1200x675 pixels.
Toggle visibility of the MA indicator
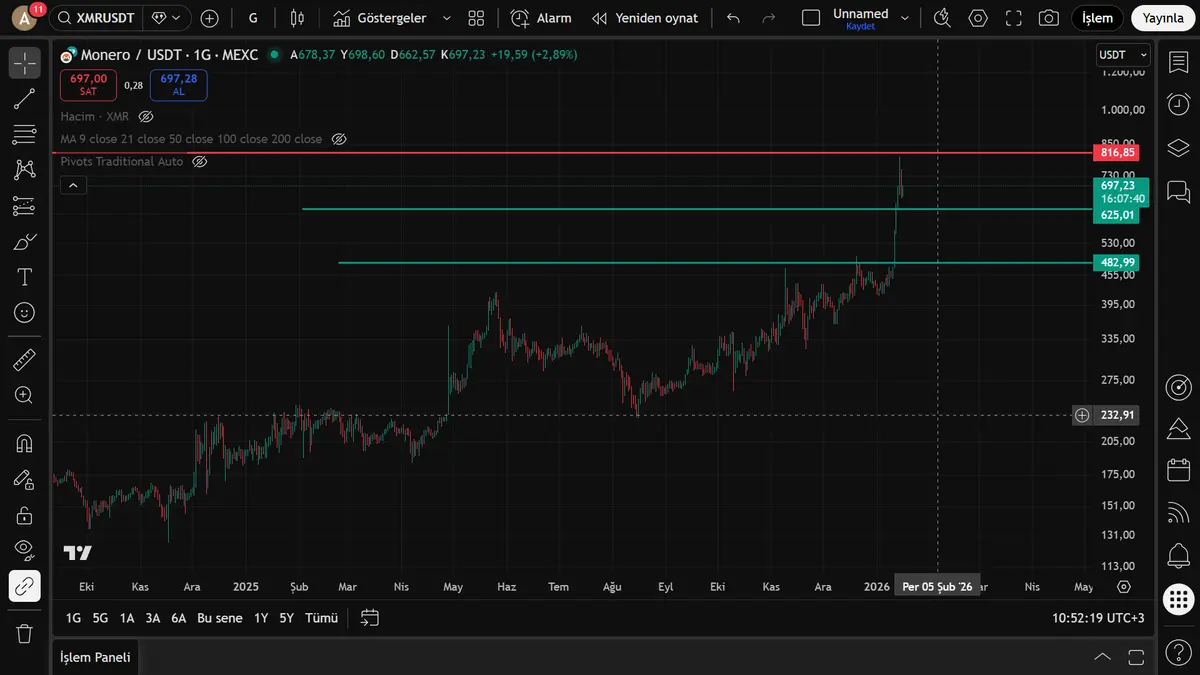pyautogui.click(x=338, y=139)
